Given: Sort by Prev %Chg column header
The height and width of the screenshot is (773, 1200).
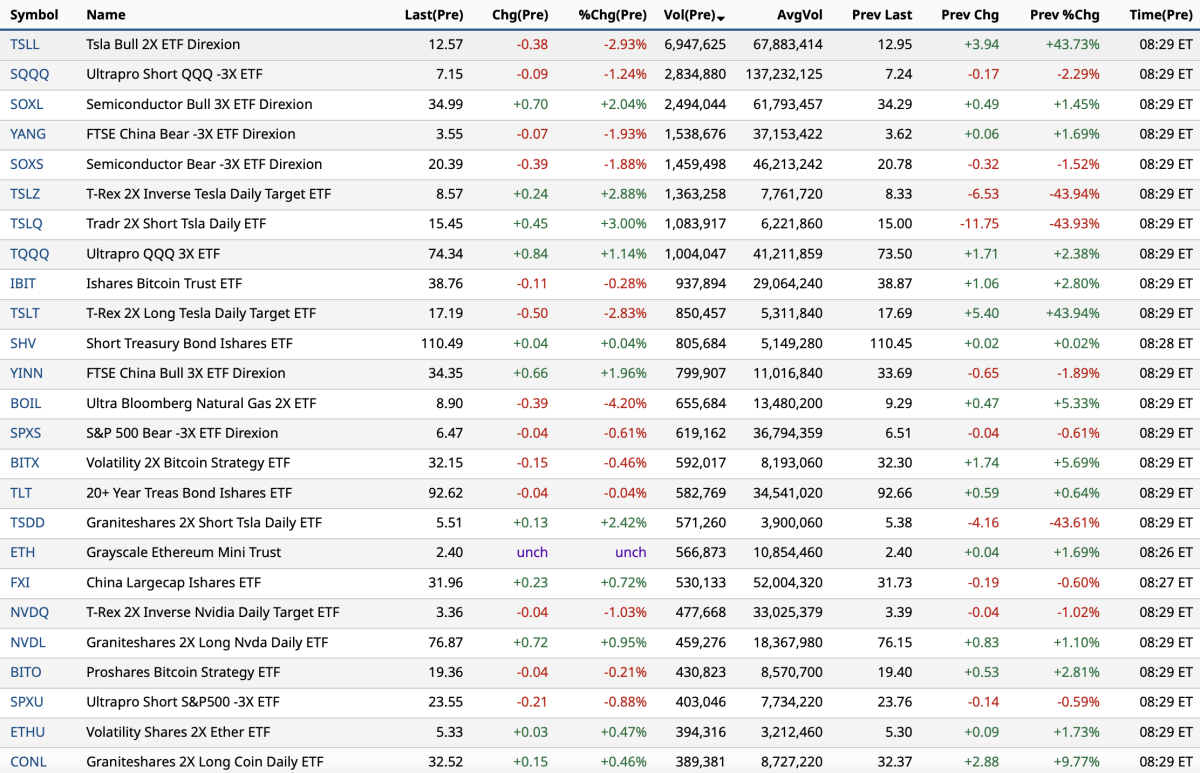Looking at the screenshot, I should [x=1064, y=15].
